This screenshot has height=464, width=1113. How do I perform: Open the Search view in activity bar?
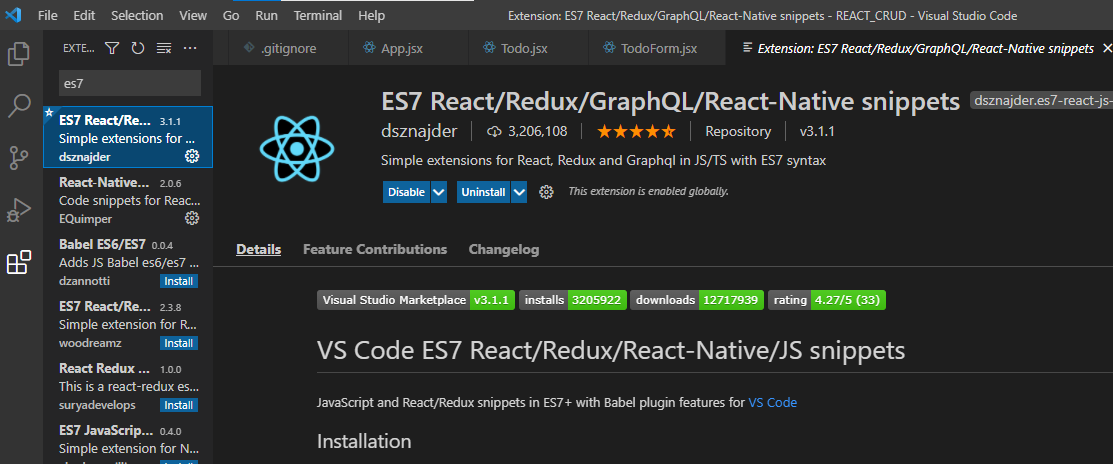[18, 106]
